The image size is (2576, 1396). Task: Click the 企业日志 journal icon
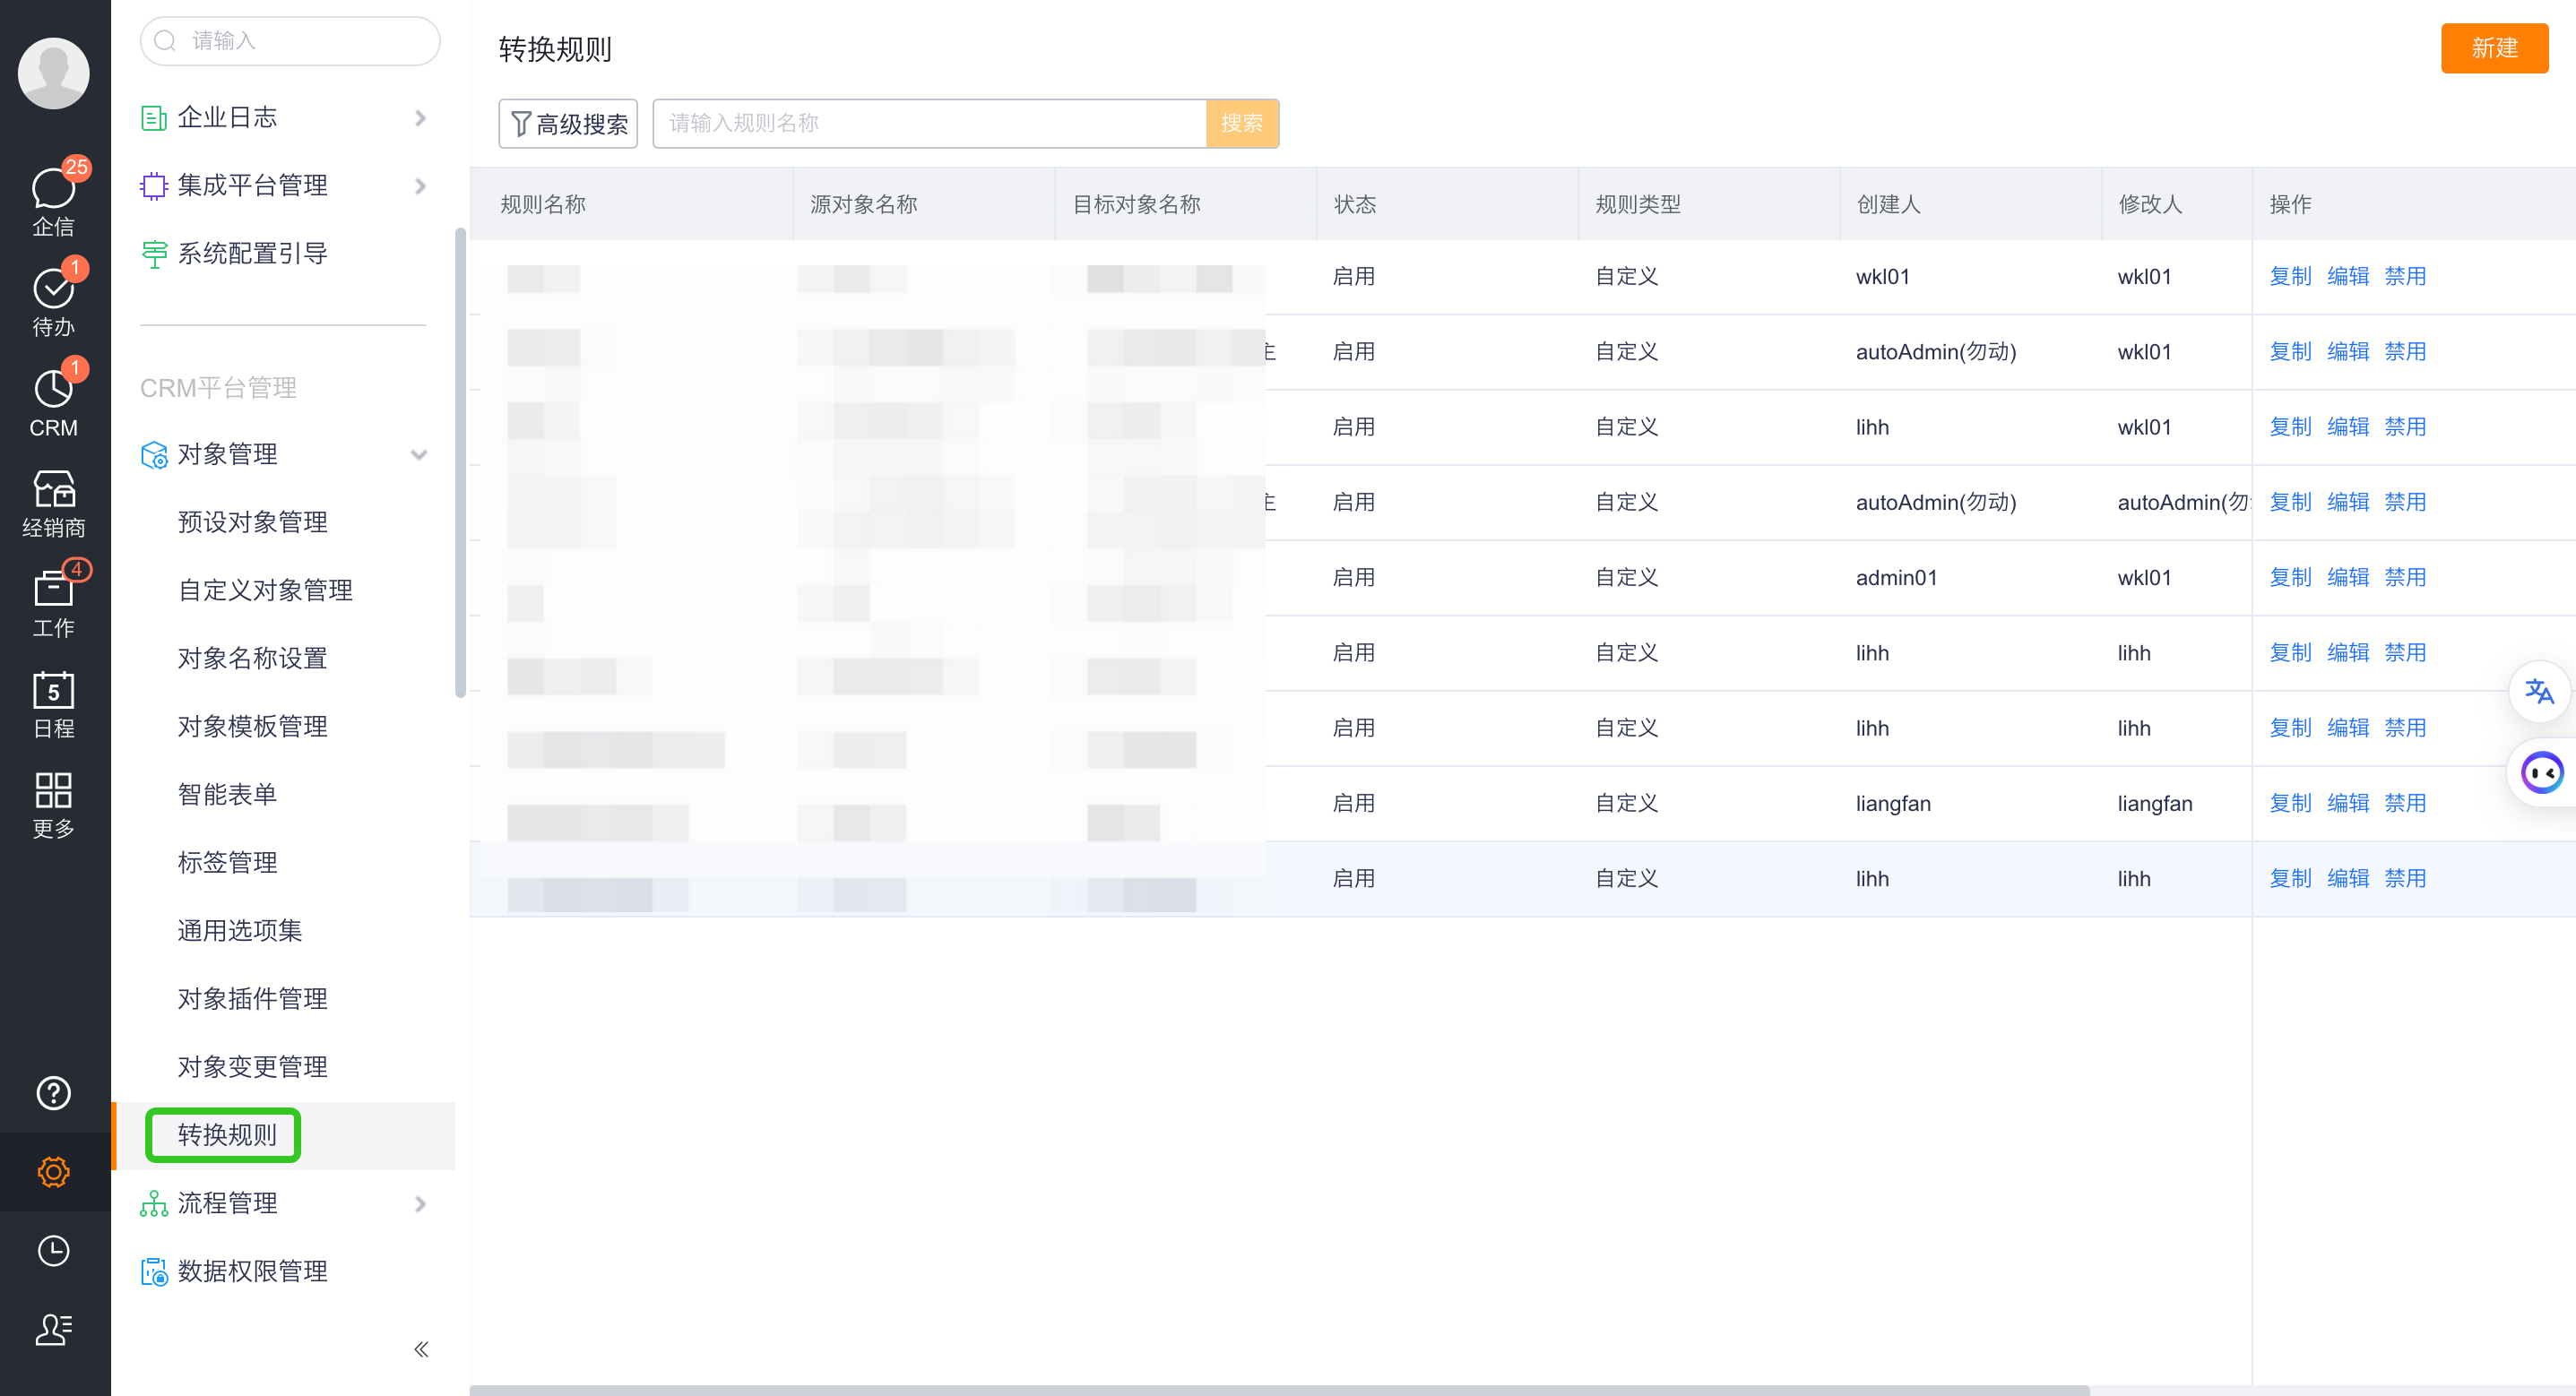[153, 118]
